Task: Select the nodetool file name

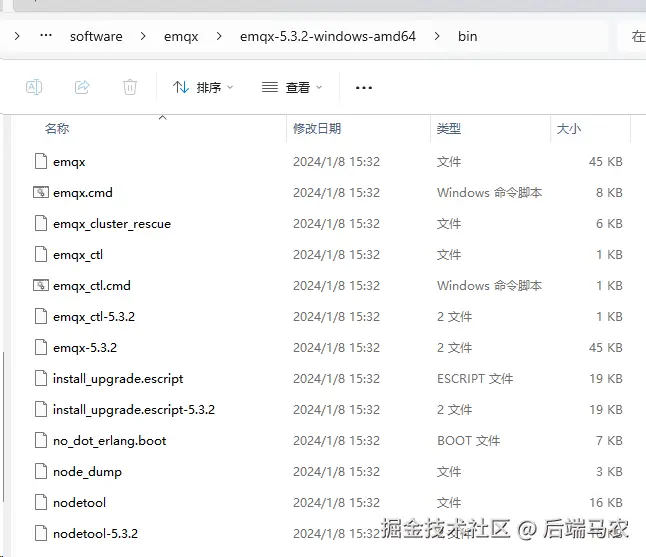Action: coord(80,503)
